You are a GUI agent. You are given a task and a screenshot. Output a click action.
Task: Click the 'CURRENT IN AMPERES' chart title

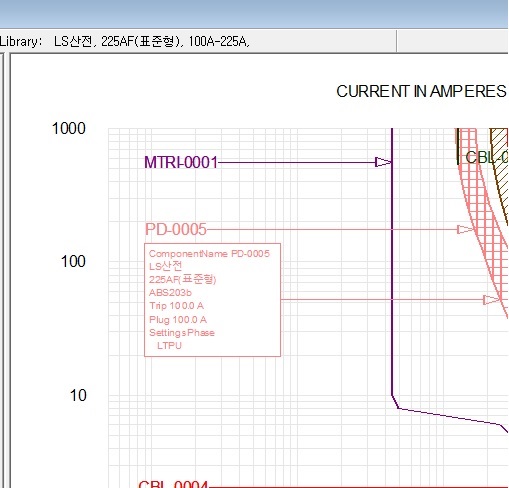tap(421, 91)
